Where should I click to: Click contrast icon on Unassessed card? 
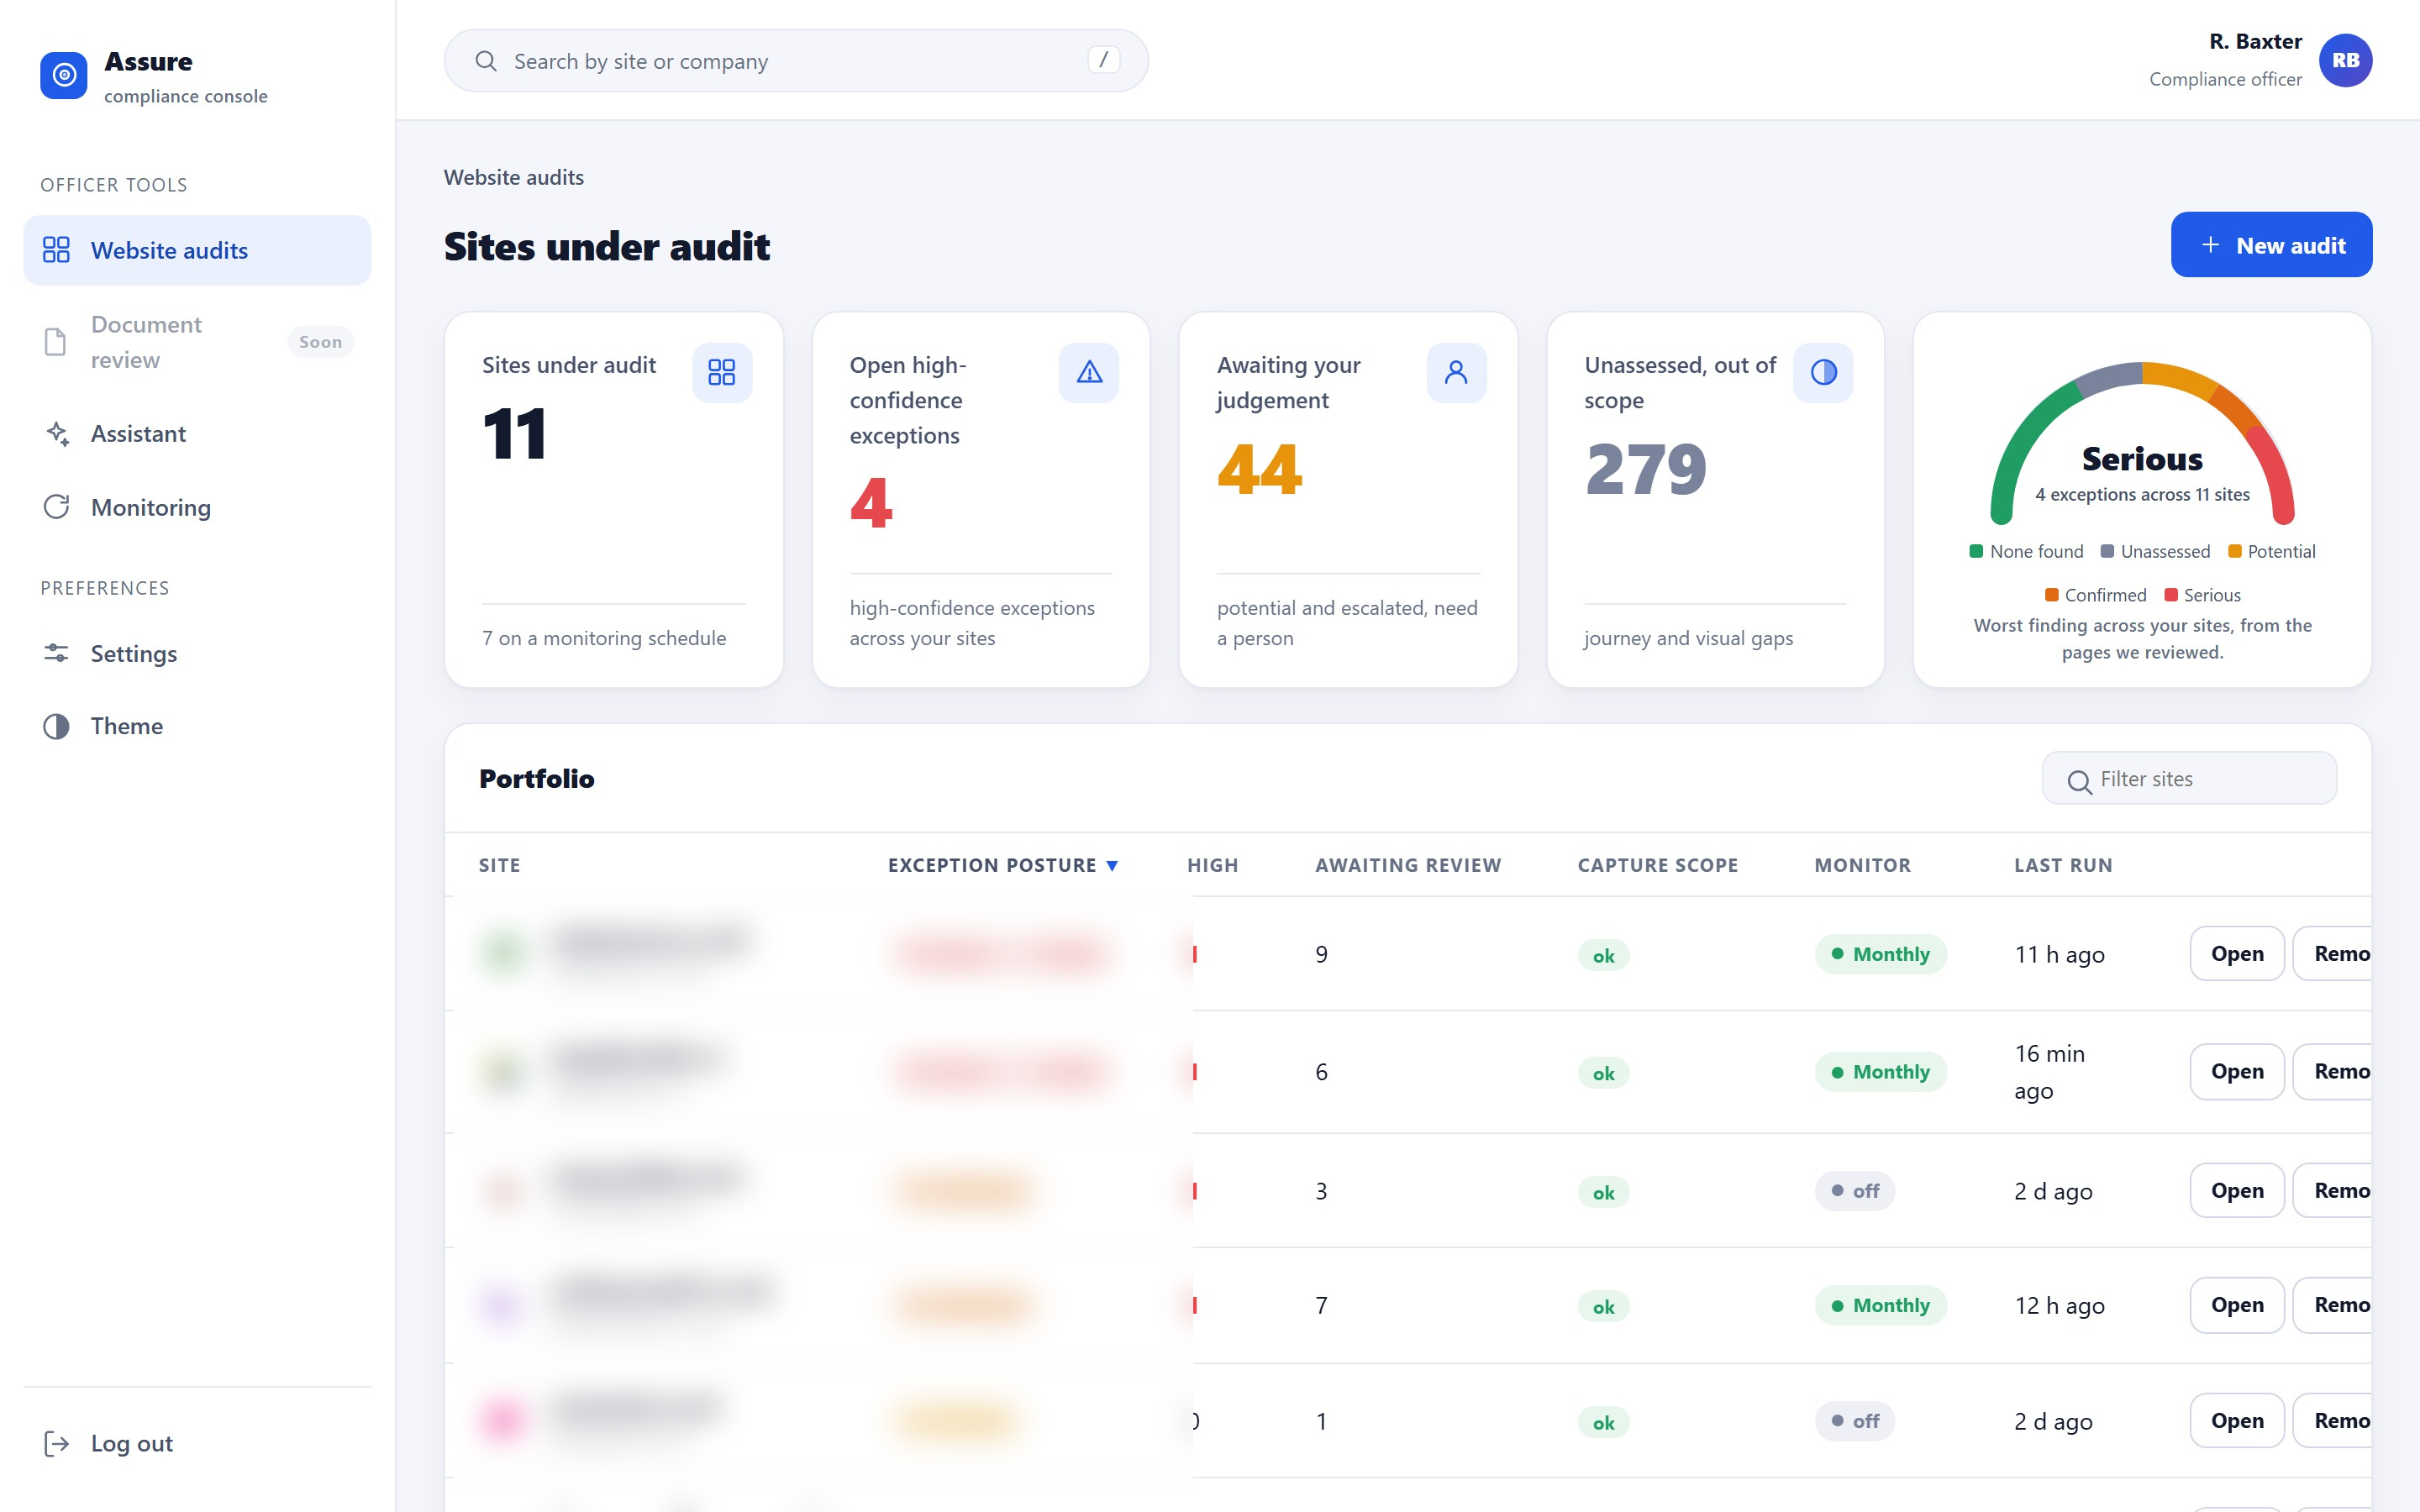coord(1823,373)
